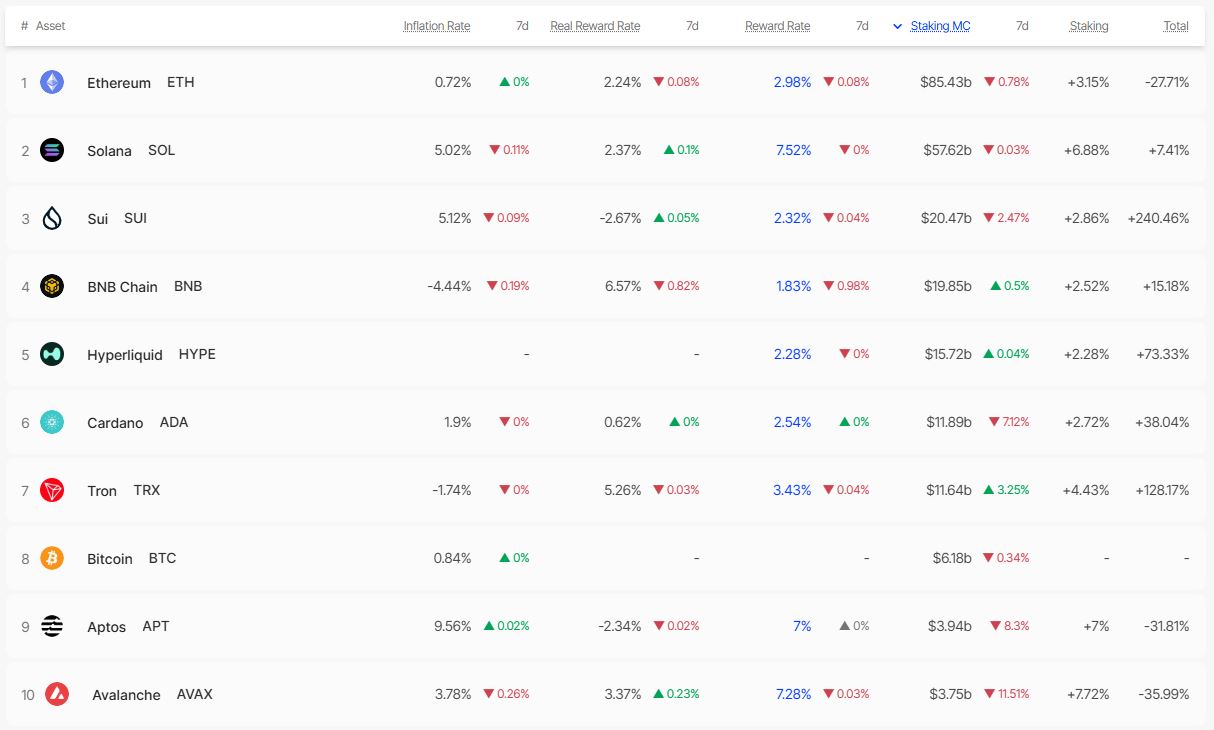Click Tron total value +128.17%

click(x=1160, y=490)
